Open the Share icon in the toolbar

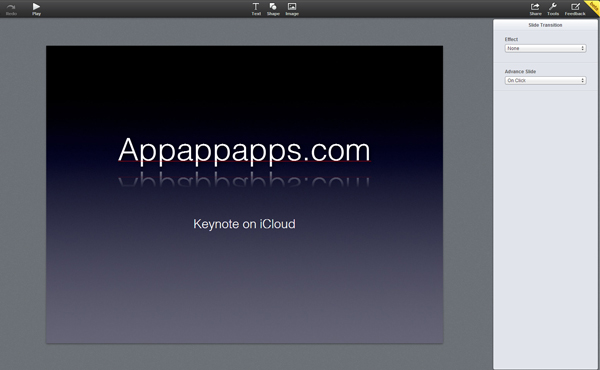point(535,6)
